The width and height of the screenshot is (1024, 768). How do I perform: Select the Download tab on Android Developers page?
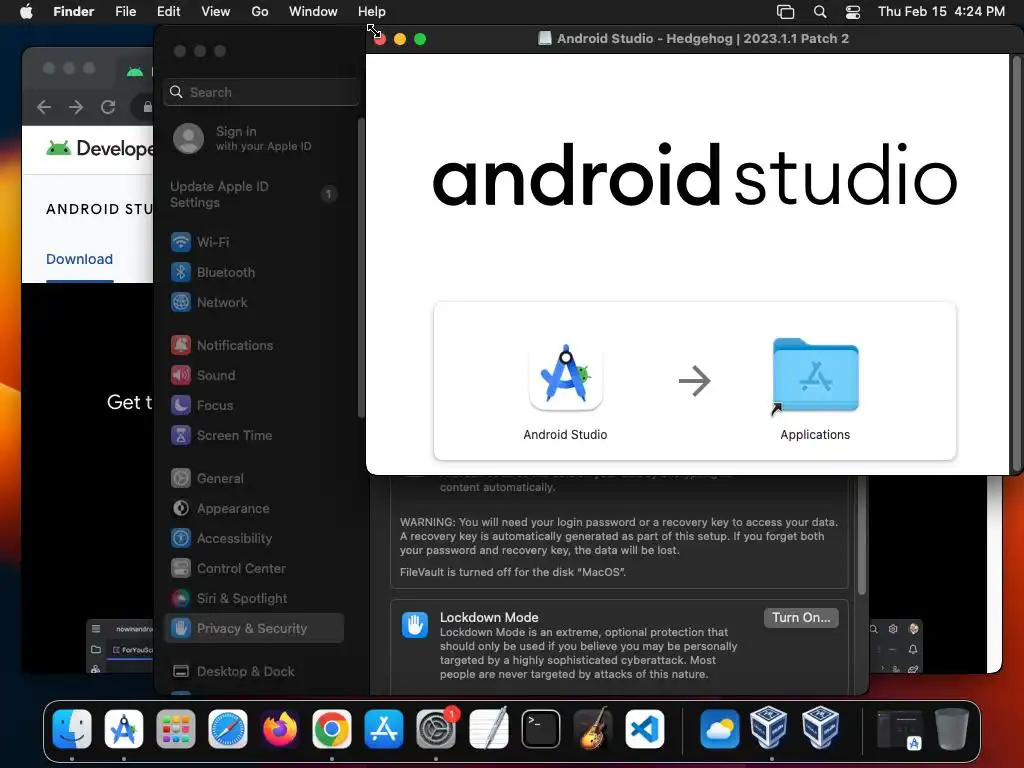click(x=79, y=259)
